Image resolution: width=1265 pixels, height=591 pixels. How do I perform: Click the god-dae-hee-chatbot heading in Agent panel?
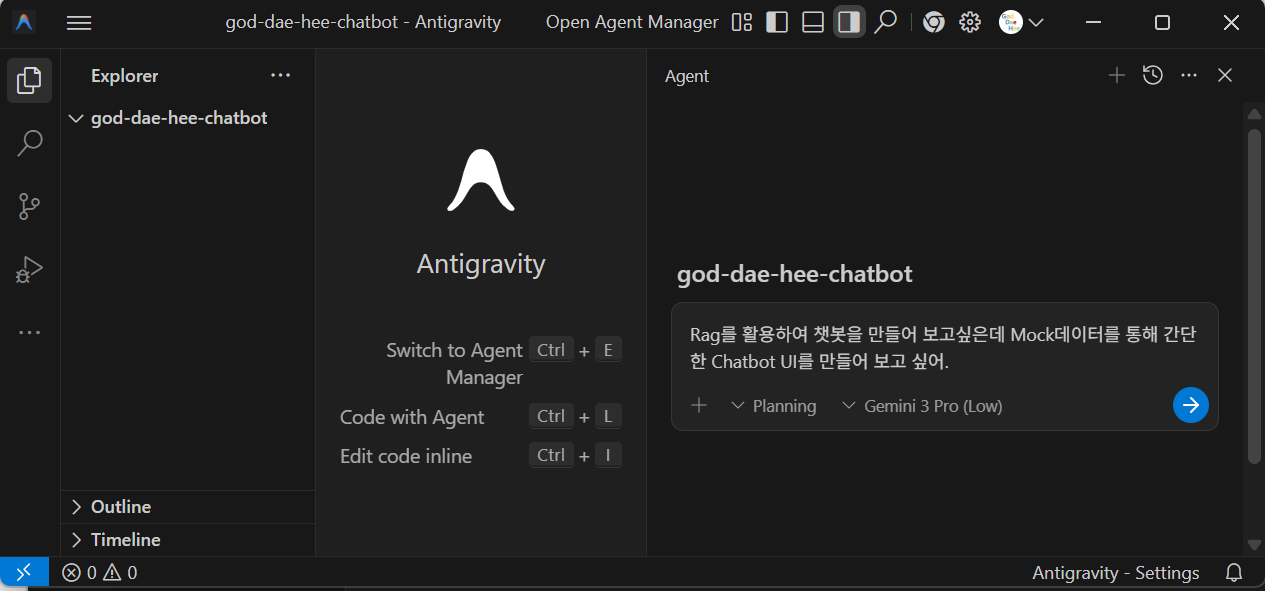tap(795, 274)
